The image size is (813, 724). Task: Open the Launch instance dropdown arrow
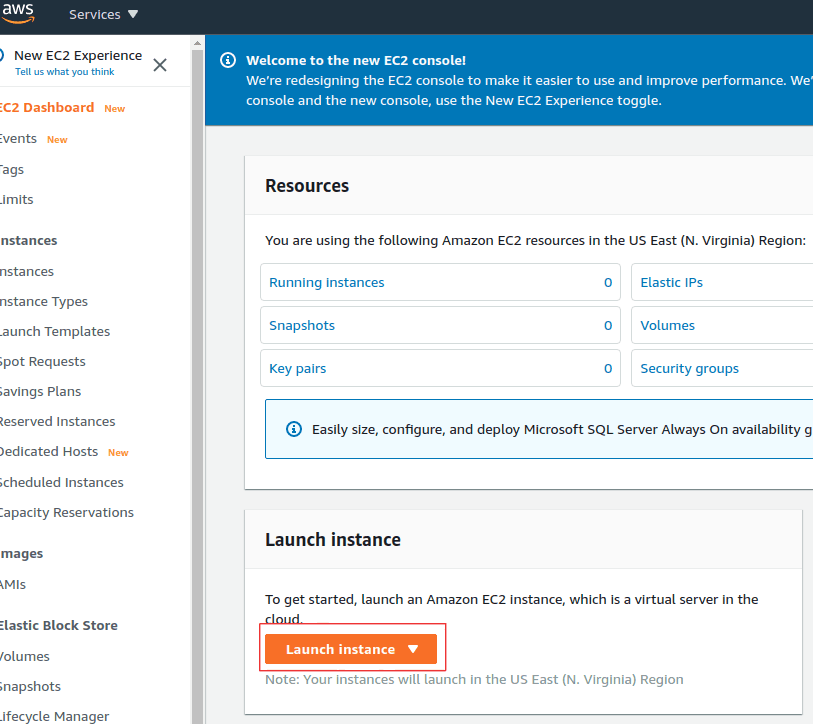click(413, 648)
